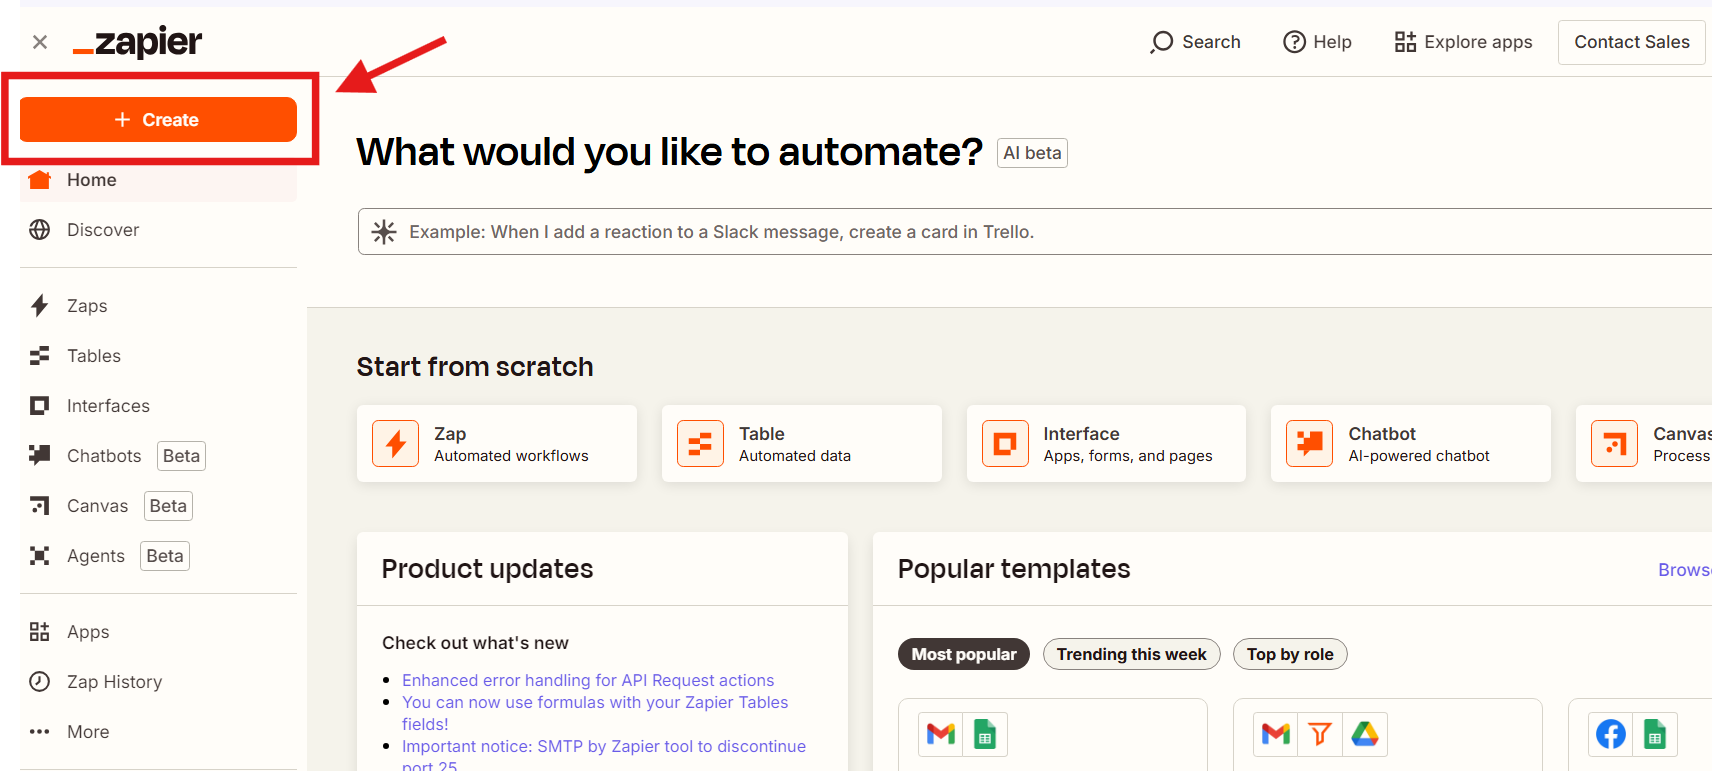Click the Zapier logo
The width and height of the screenshot is (1712, 771).
[x=138, y=42]
